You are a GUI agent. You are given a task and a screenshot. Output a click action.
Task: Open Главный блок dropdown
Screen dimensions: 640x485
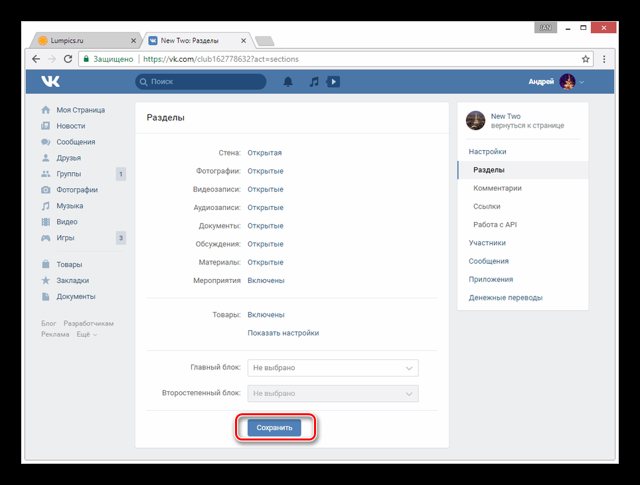coord(333,368)
